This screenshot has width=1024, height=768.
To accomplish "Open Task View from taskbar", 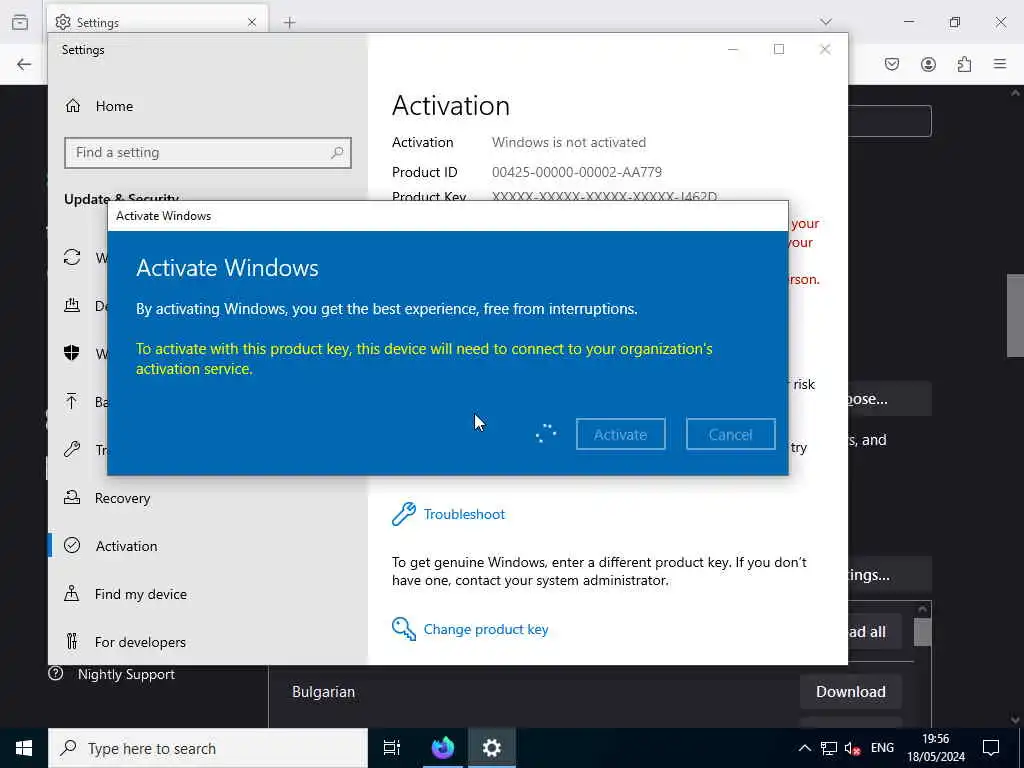I will [392, 748].
